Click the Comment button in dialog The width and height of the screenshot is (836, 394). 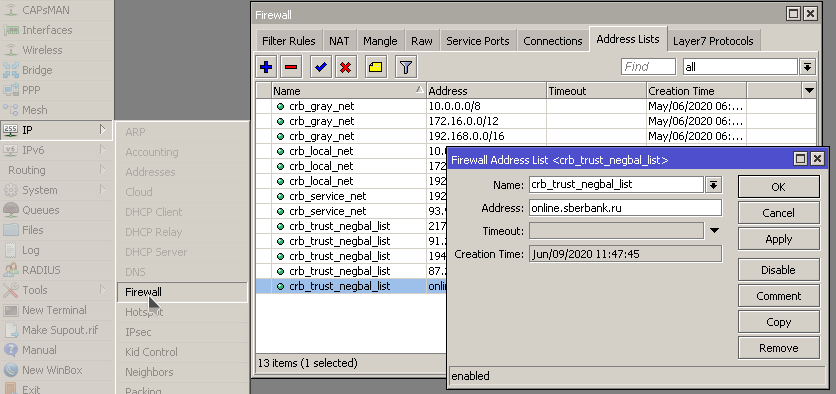[x=778, y=296]
